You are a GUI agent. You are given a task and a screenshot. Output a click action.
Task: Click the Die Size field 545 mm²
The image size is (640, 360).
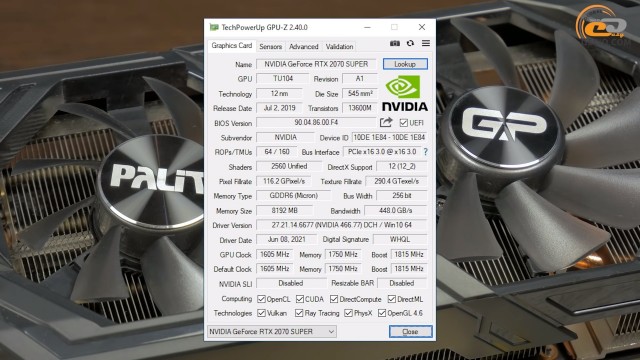359,93
